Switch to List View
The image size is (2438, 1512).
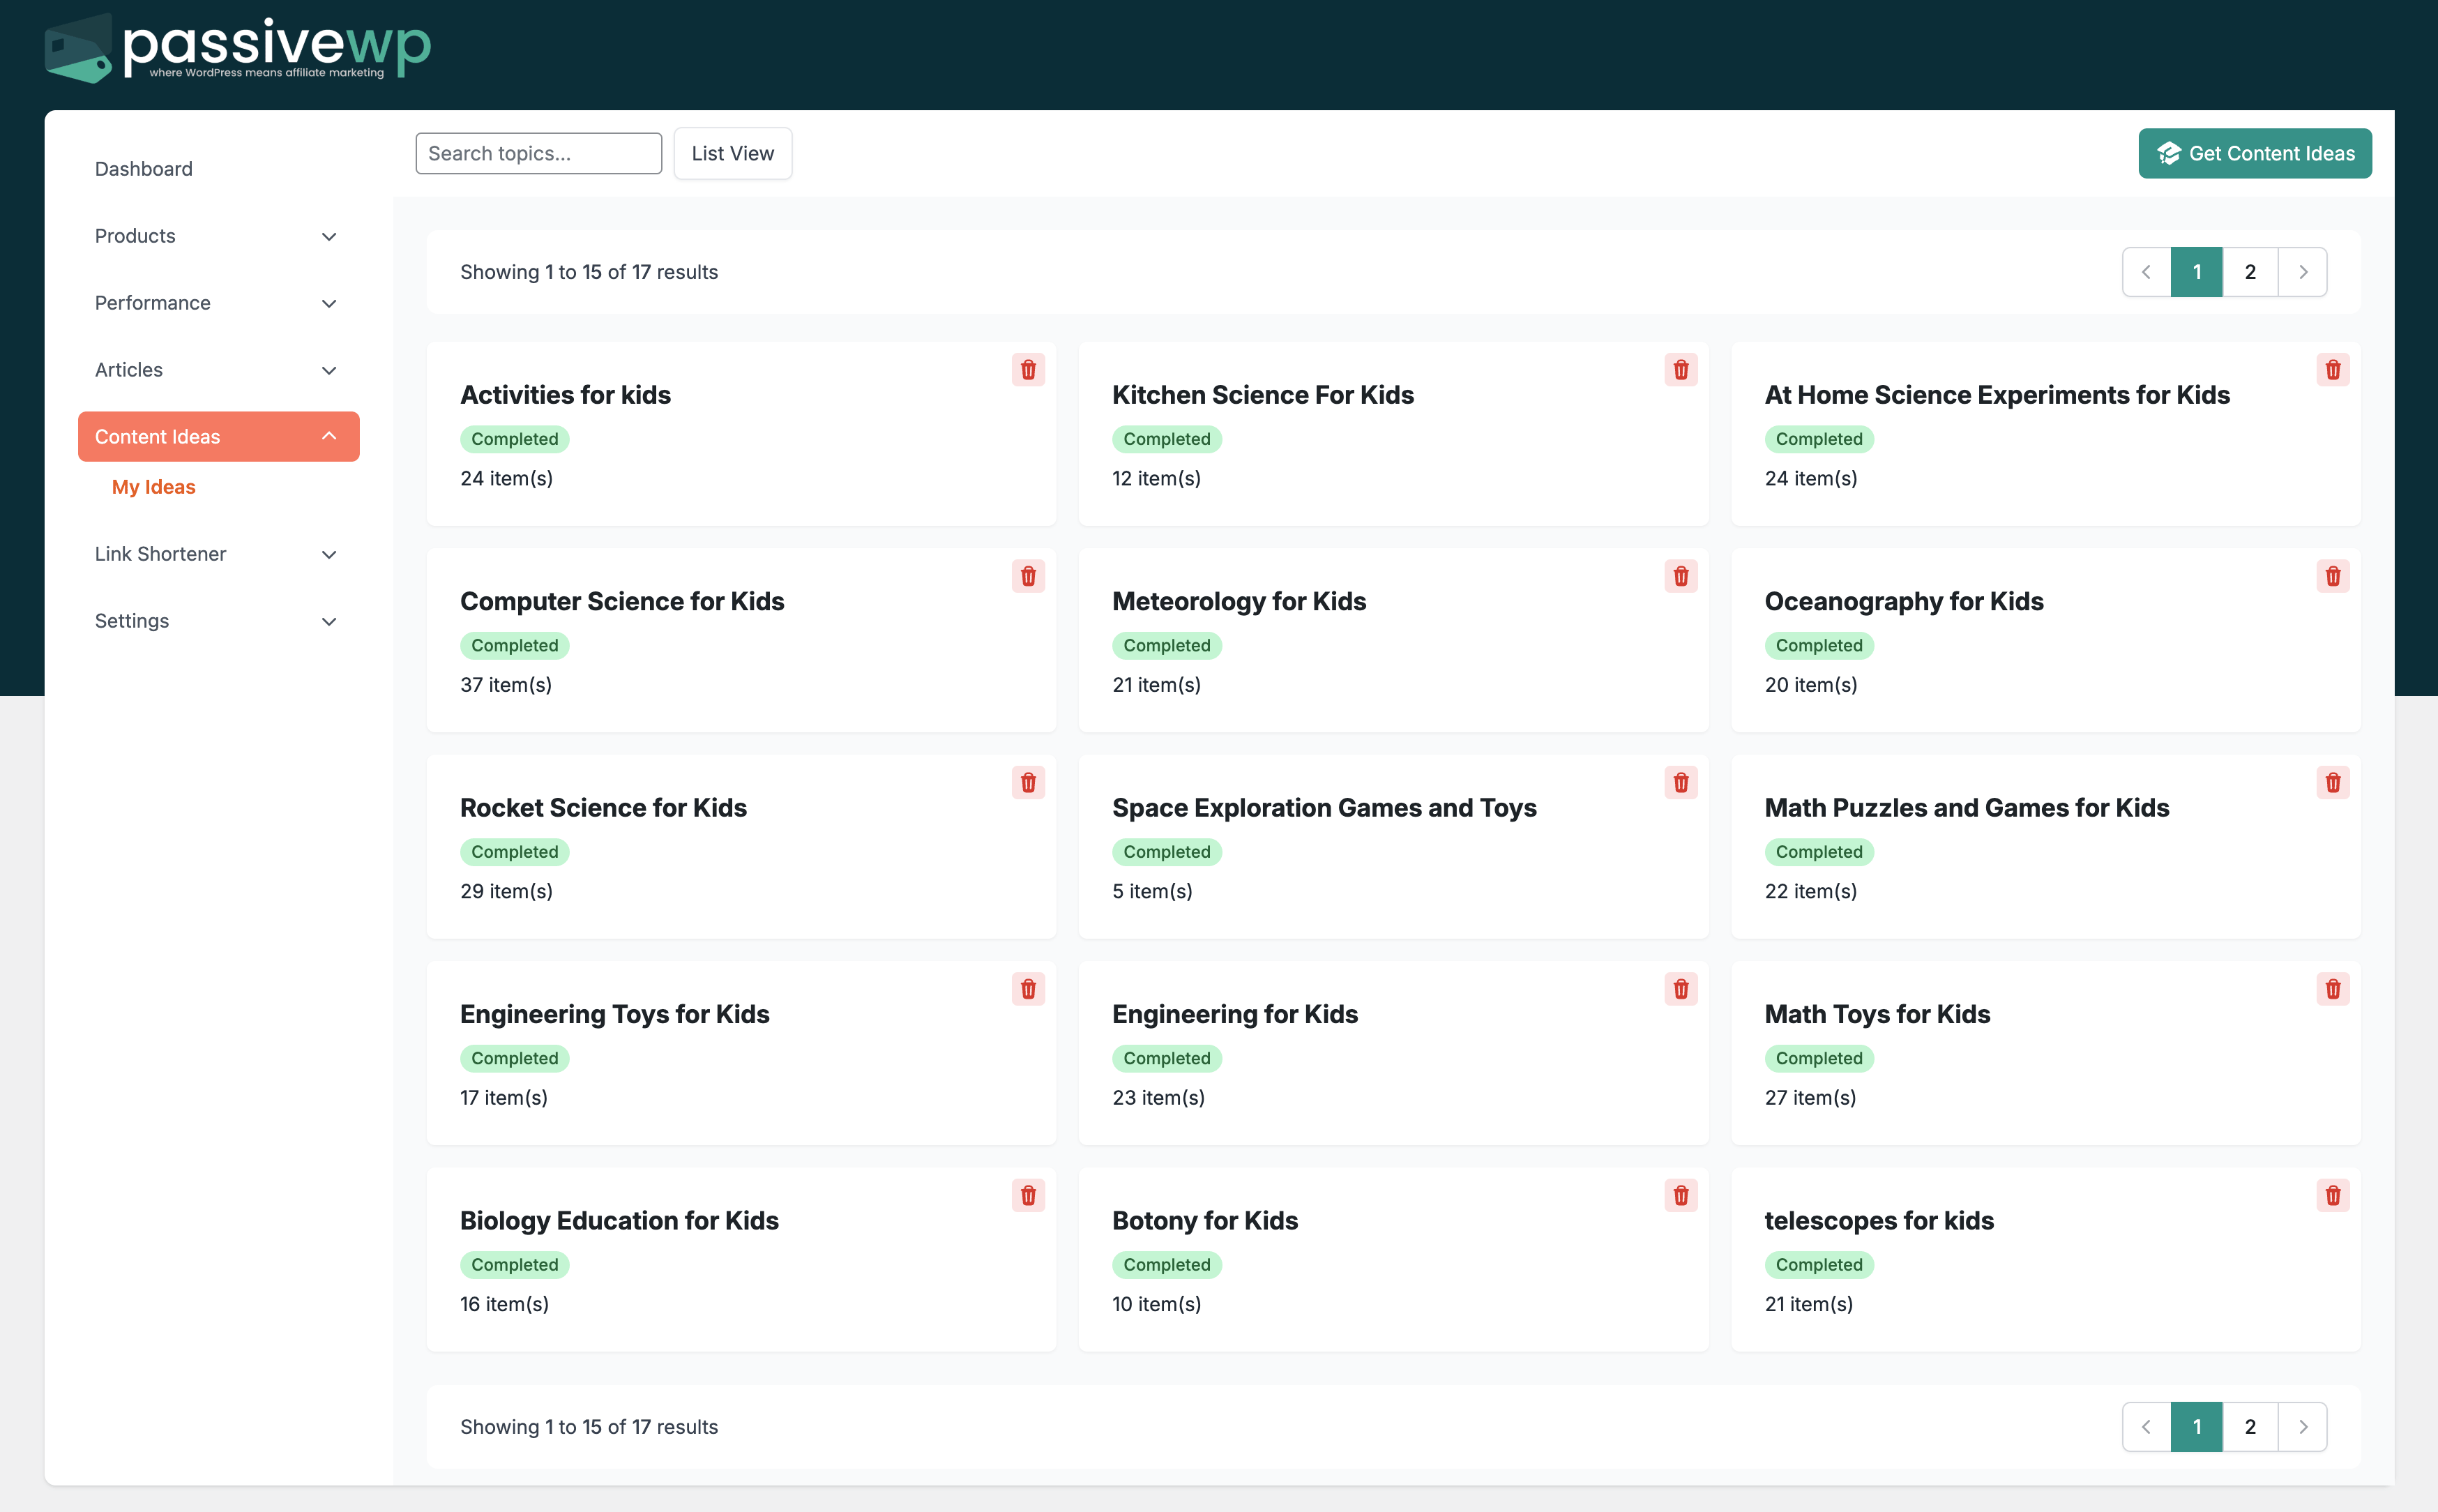coord(732,154)
